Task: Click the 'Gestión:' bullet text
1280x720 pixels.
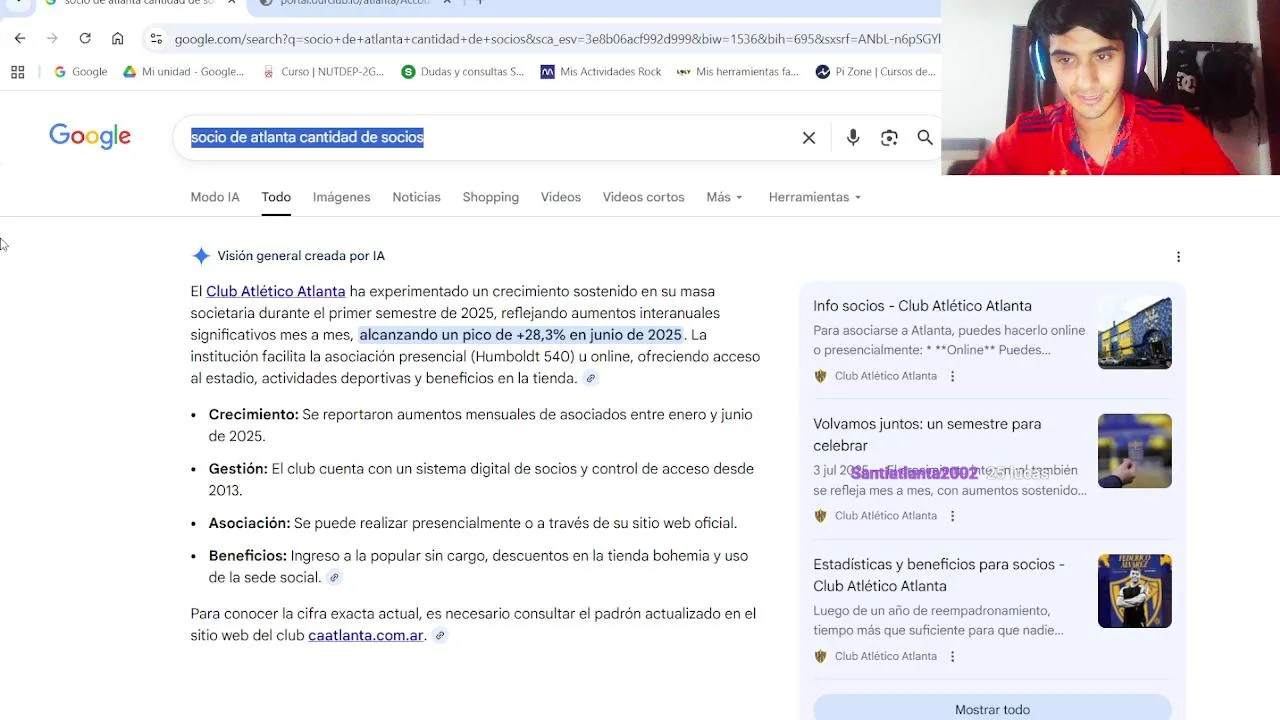Action: 238,469
